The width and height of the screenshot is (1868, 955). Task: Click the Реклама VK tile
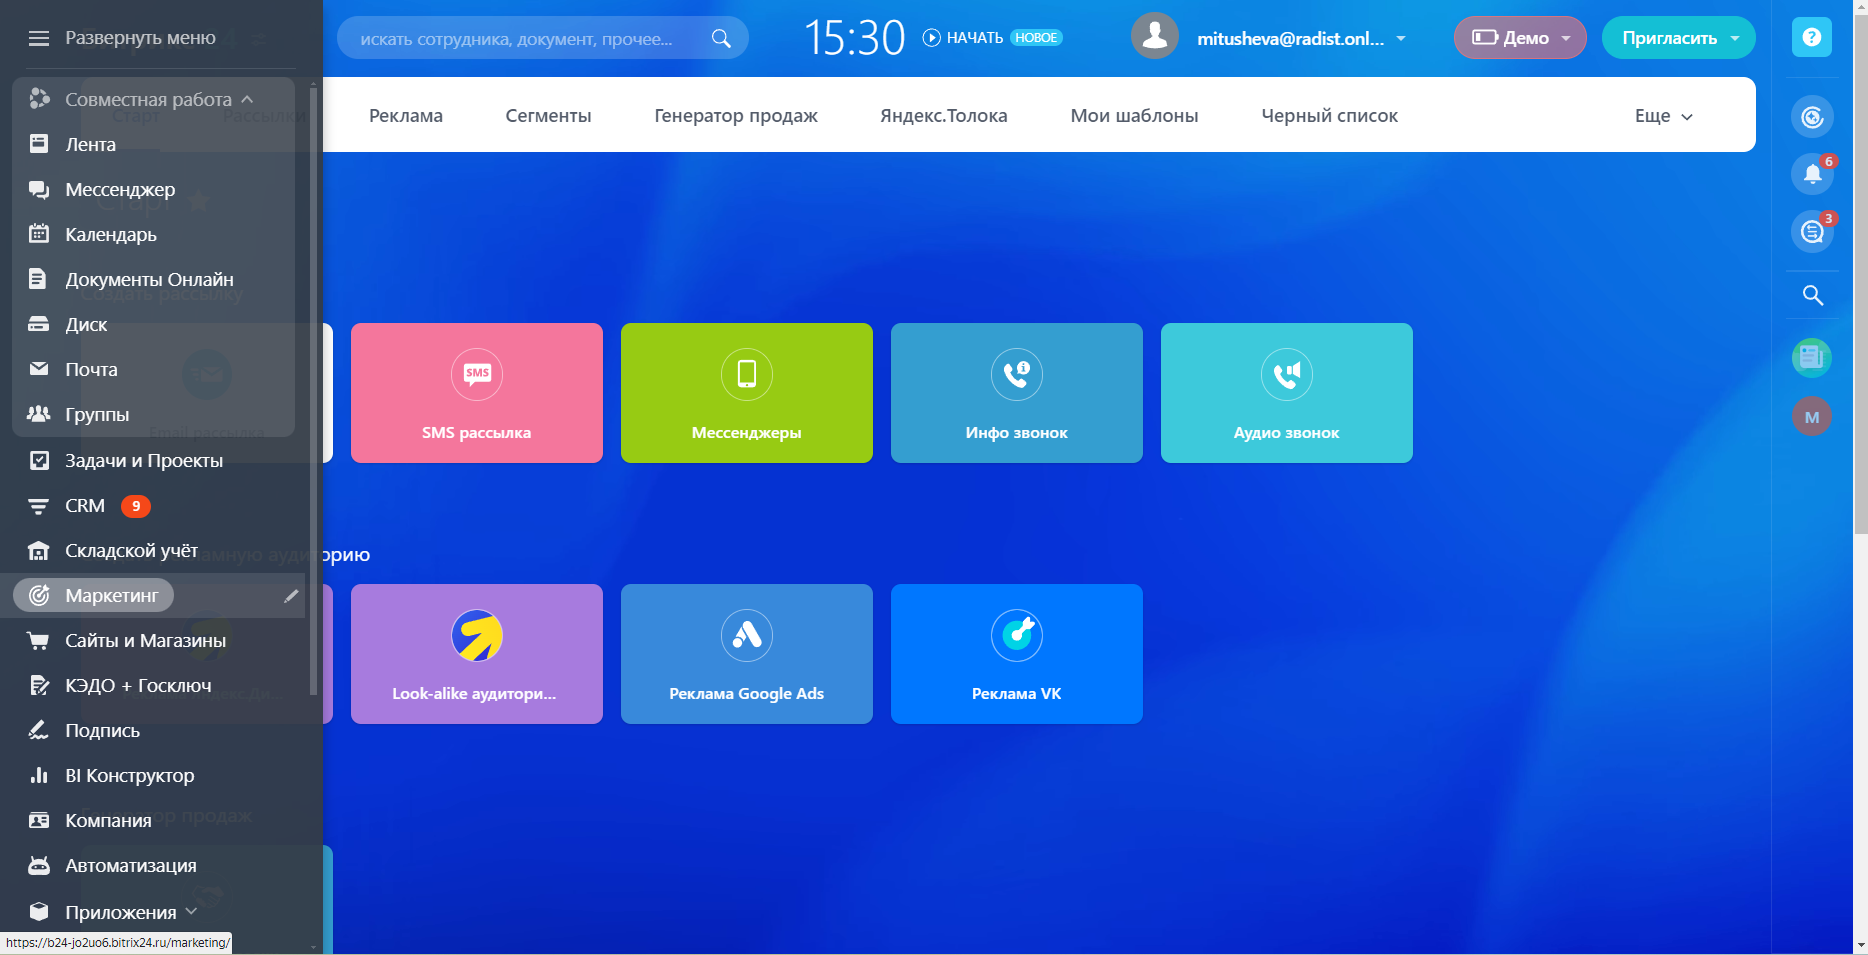[x=1017, y=654]
